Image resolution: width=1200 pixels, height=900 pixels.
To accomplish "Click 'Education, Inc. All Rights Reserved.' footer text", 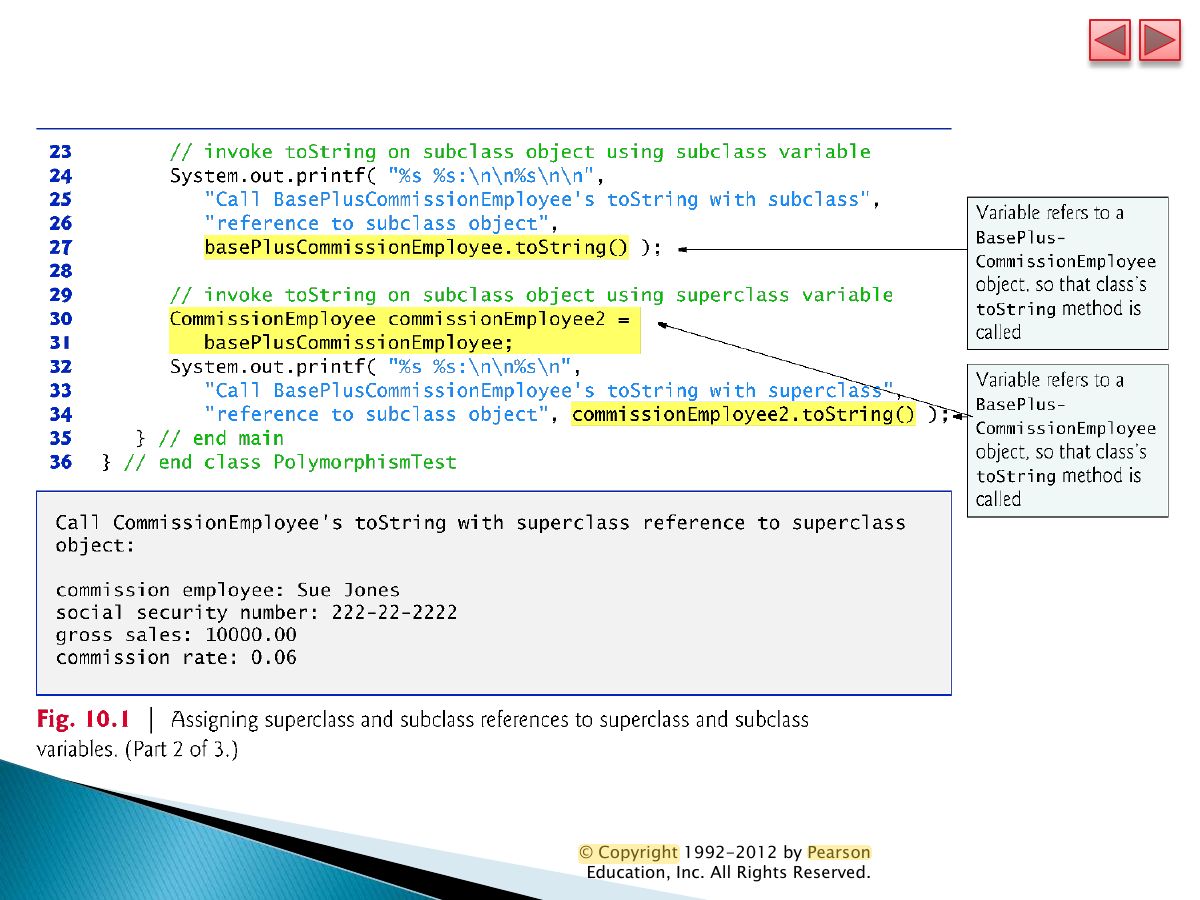I will point(728,873).
